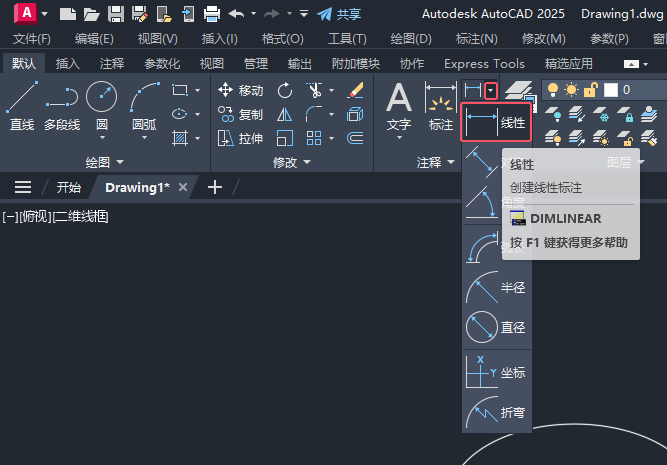Click the Rotate icon
The height and width of the screenshot is (465, 667).
pyautogui.click(x=285, y=90)
